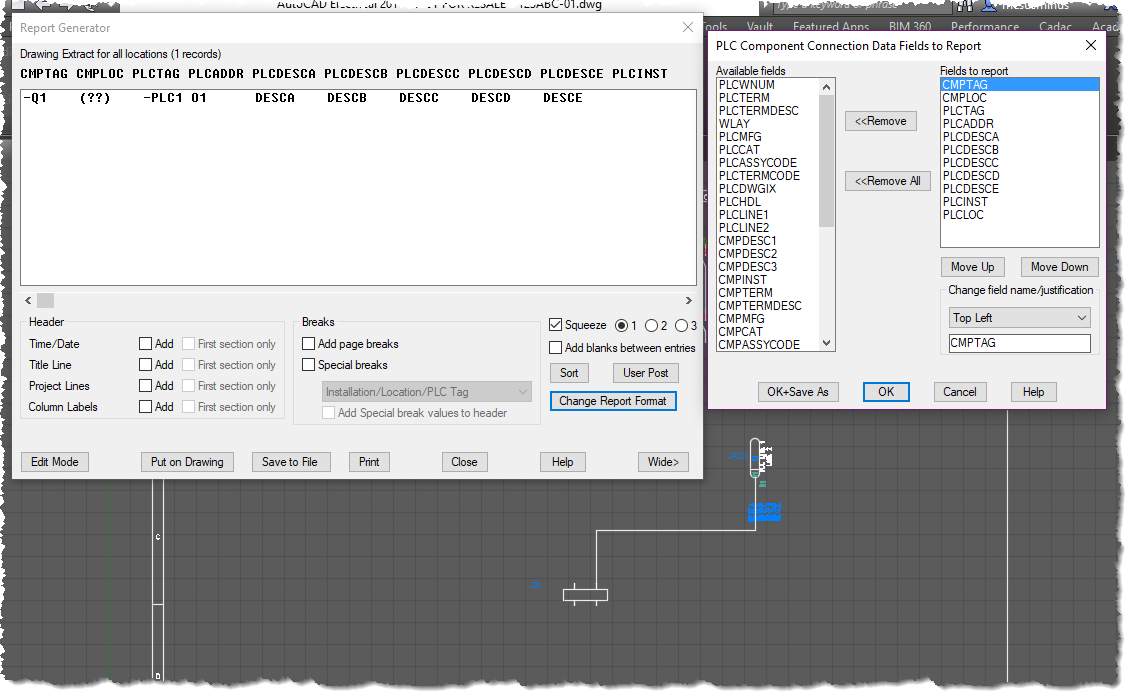
Task: Toggle the "Special breaks" checkbox
Action: click(308, 364)
